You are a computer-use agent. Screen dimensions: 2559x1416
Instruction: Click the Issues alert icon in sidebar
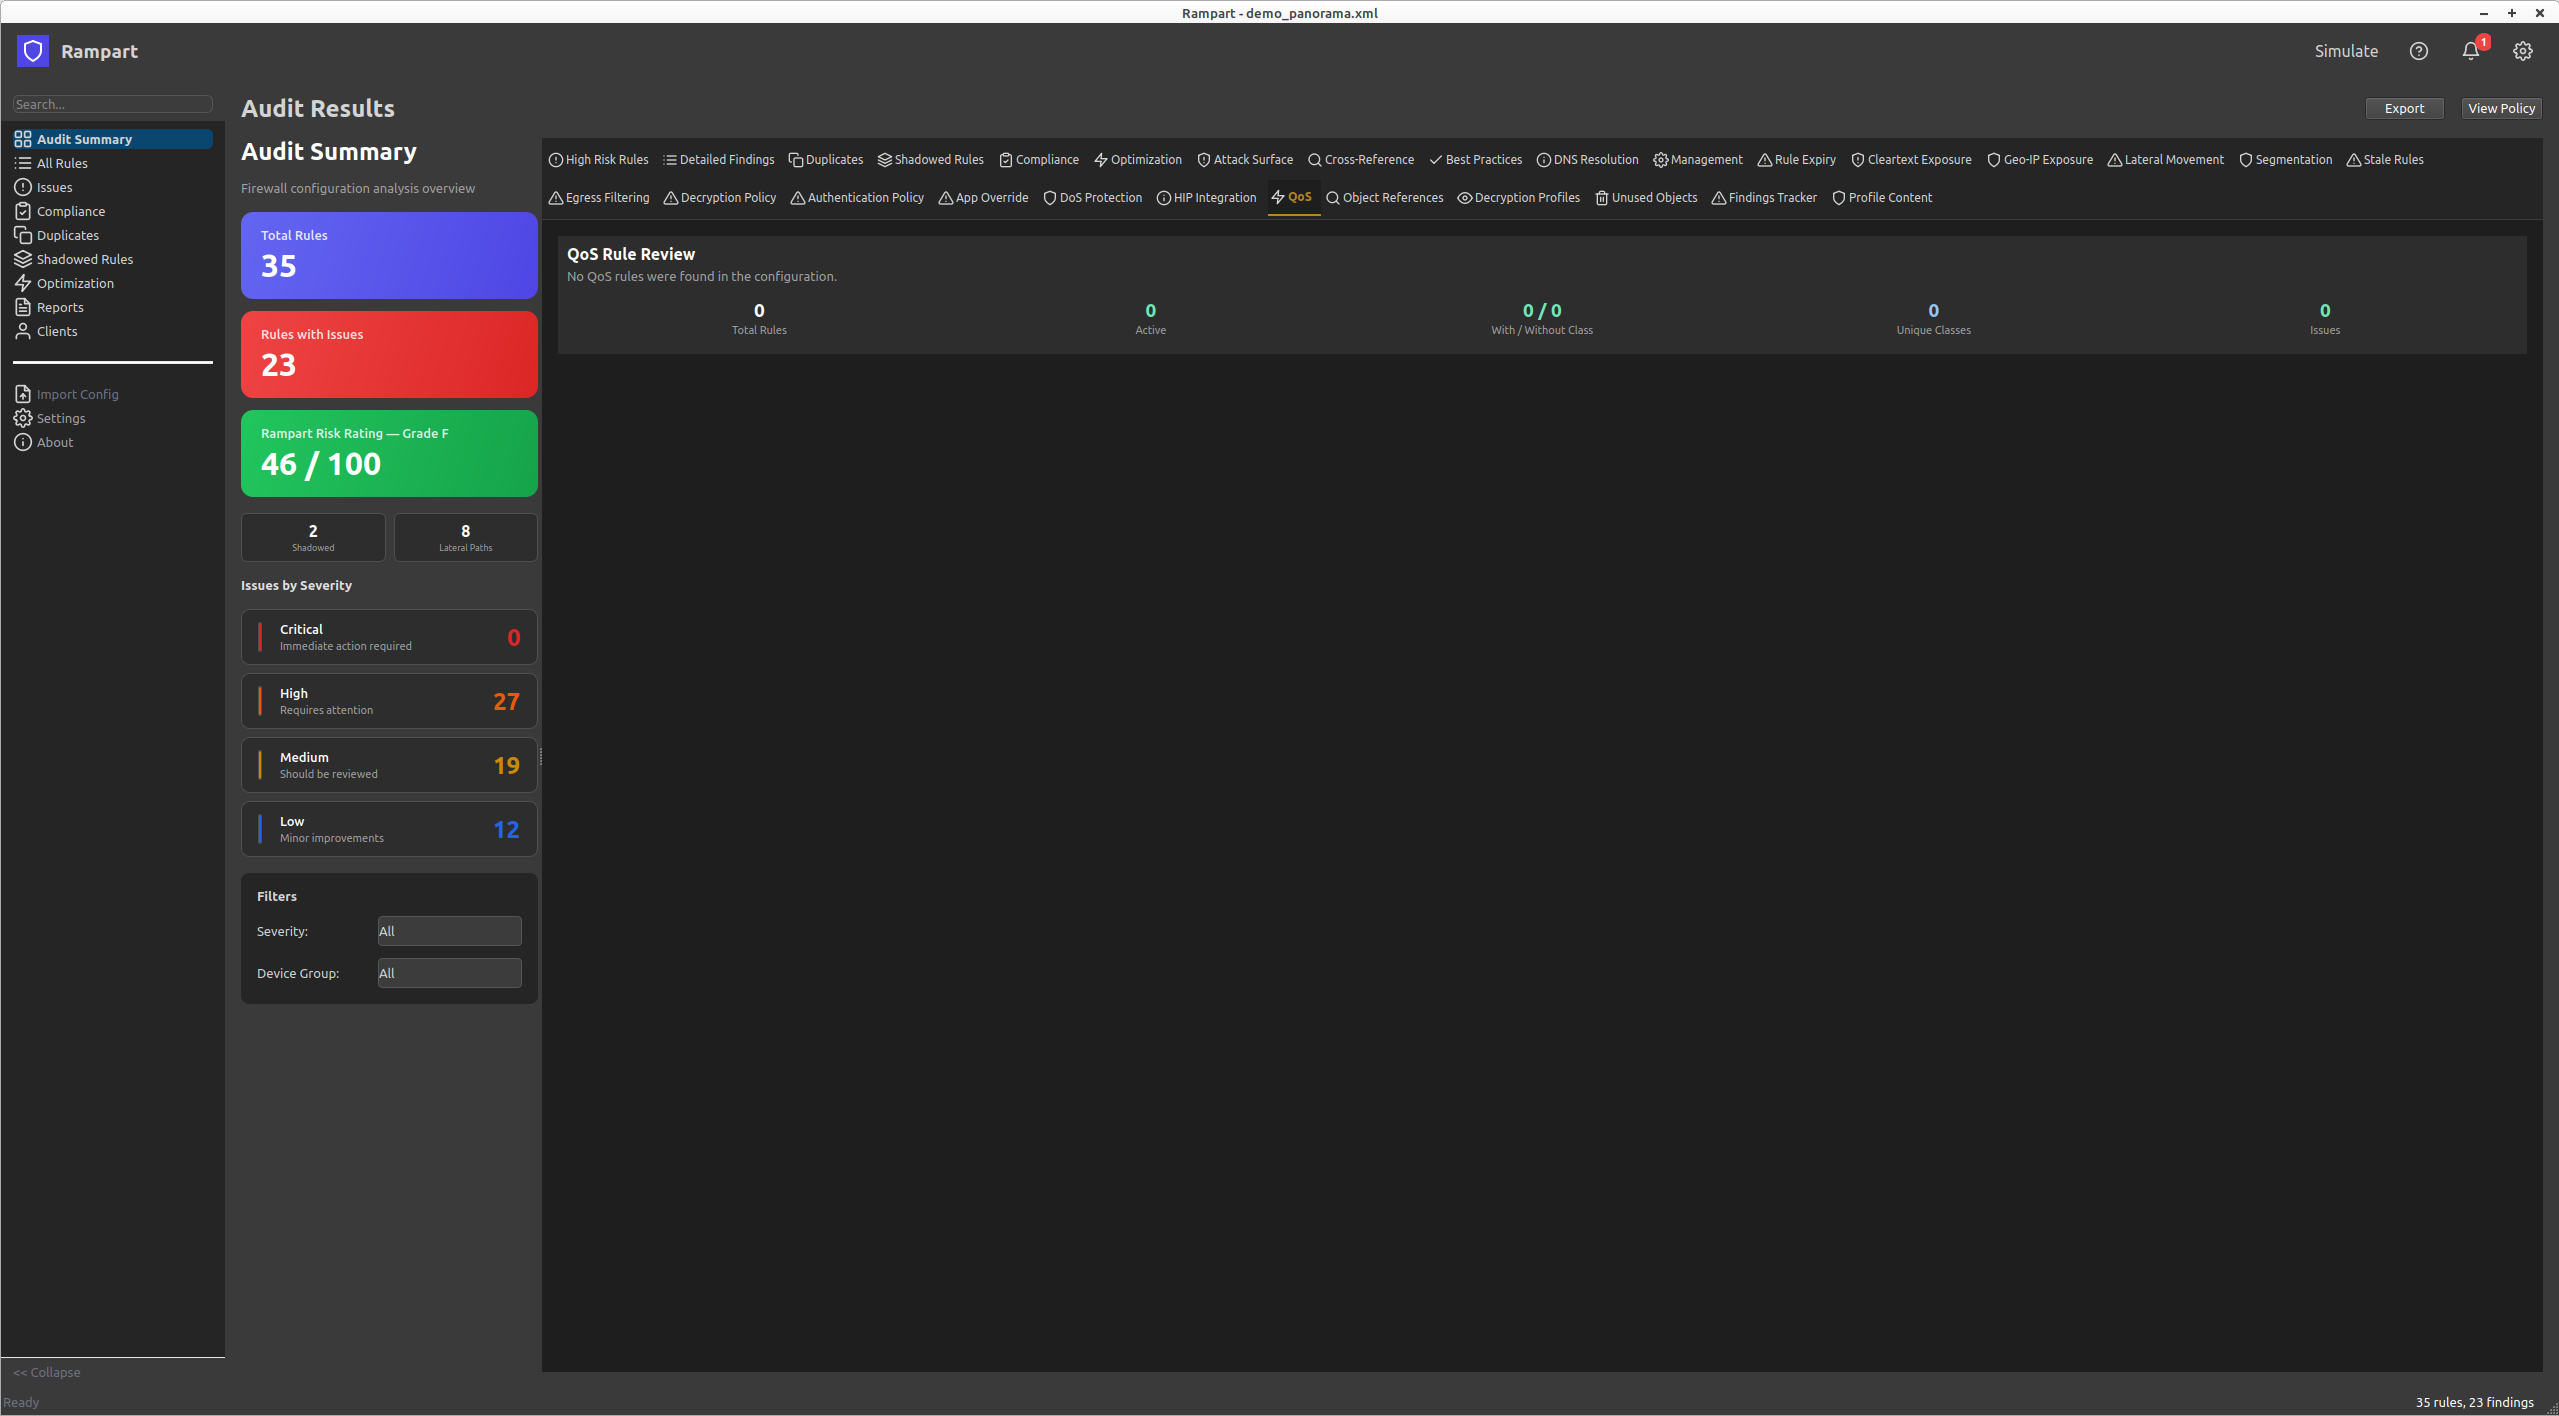tap(23, 187)
